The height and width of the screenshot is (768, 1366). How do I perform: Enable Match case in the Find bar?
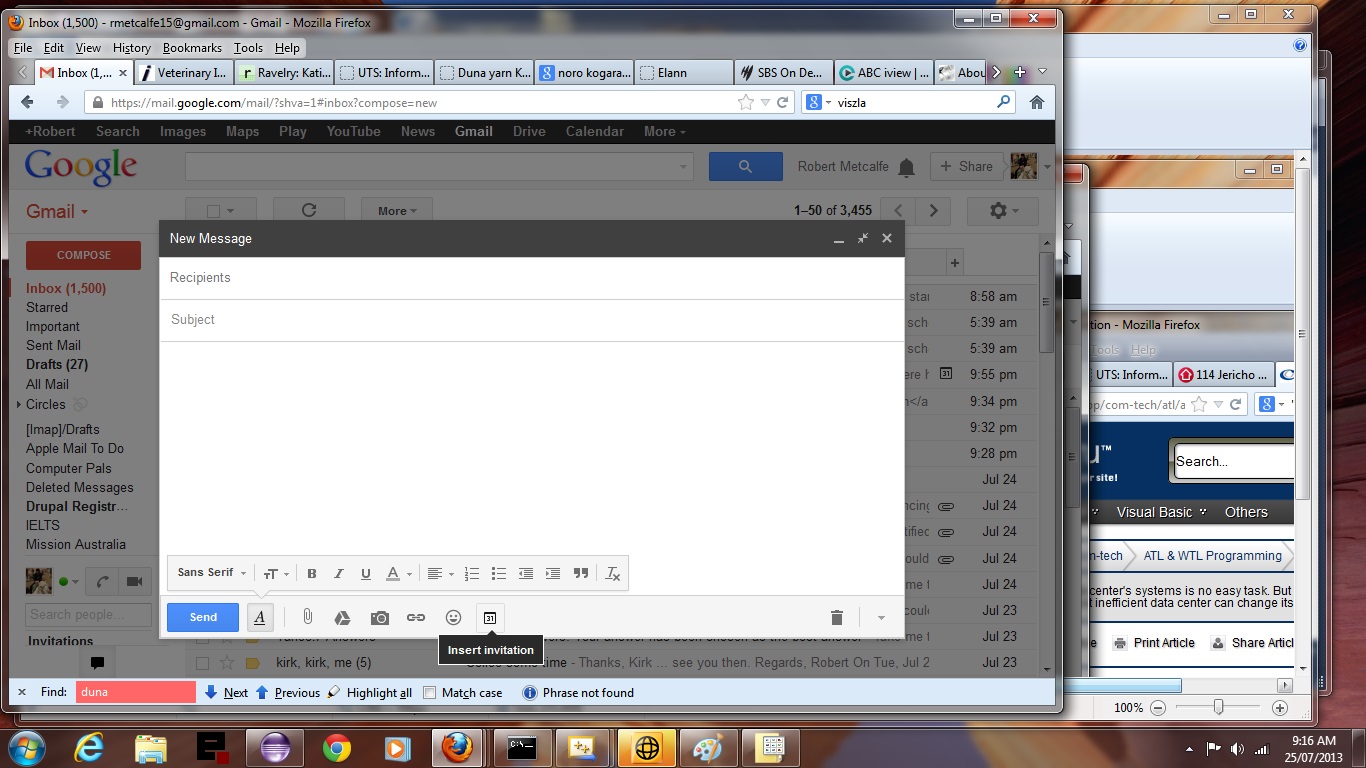point(430,692)
